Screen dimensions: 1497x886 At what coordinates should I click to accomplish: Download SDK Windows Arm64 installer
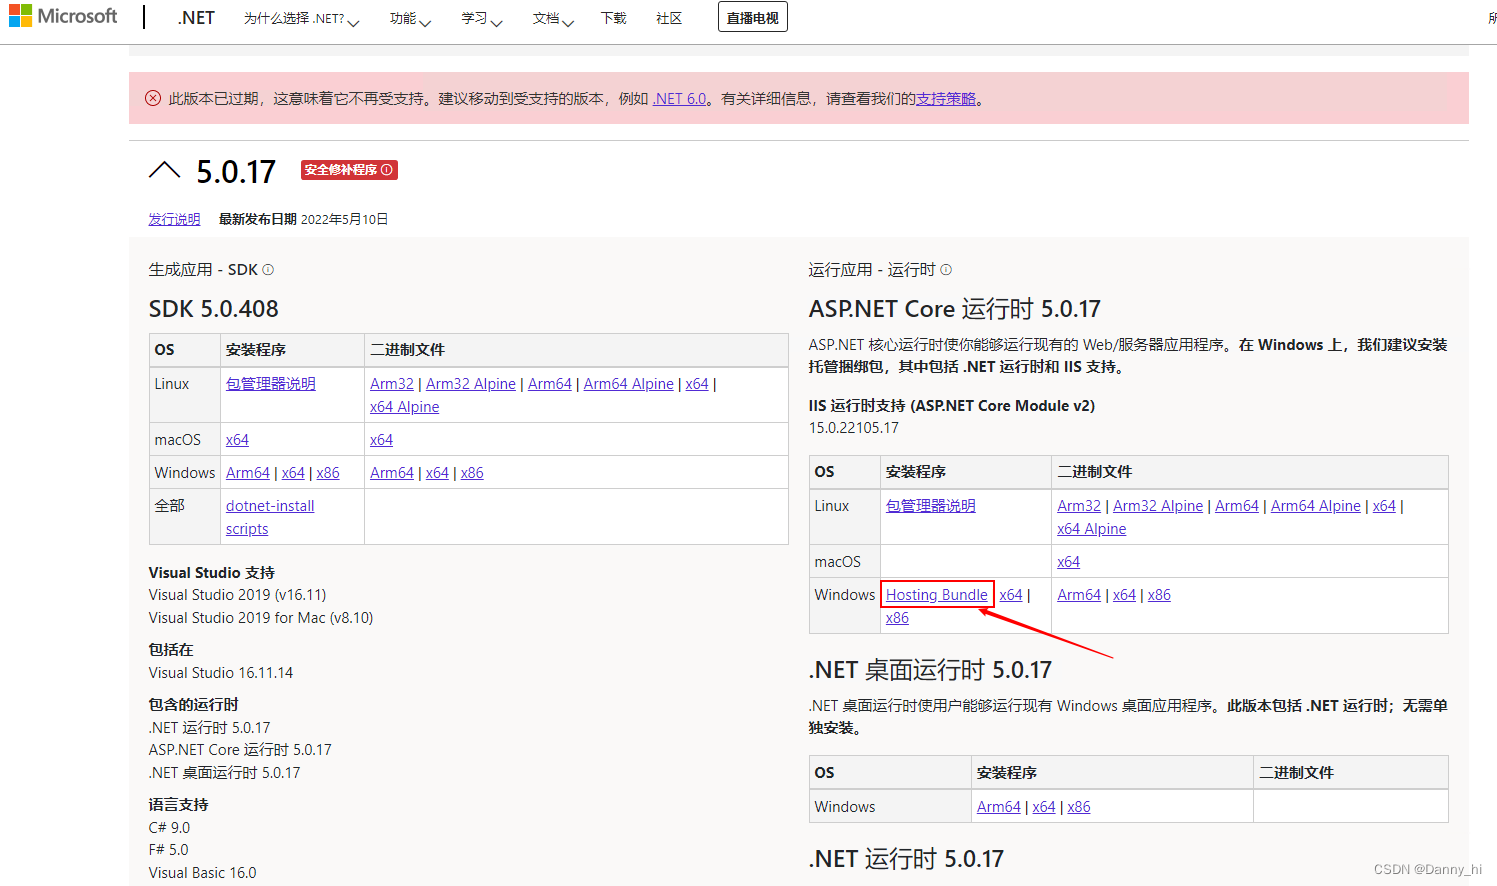(x=248, y=473)
